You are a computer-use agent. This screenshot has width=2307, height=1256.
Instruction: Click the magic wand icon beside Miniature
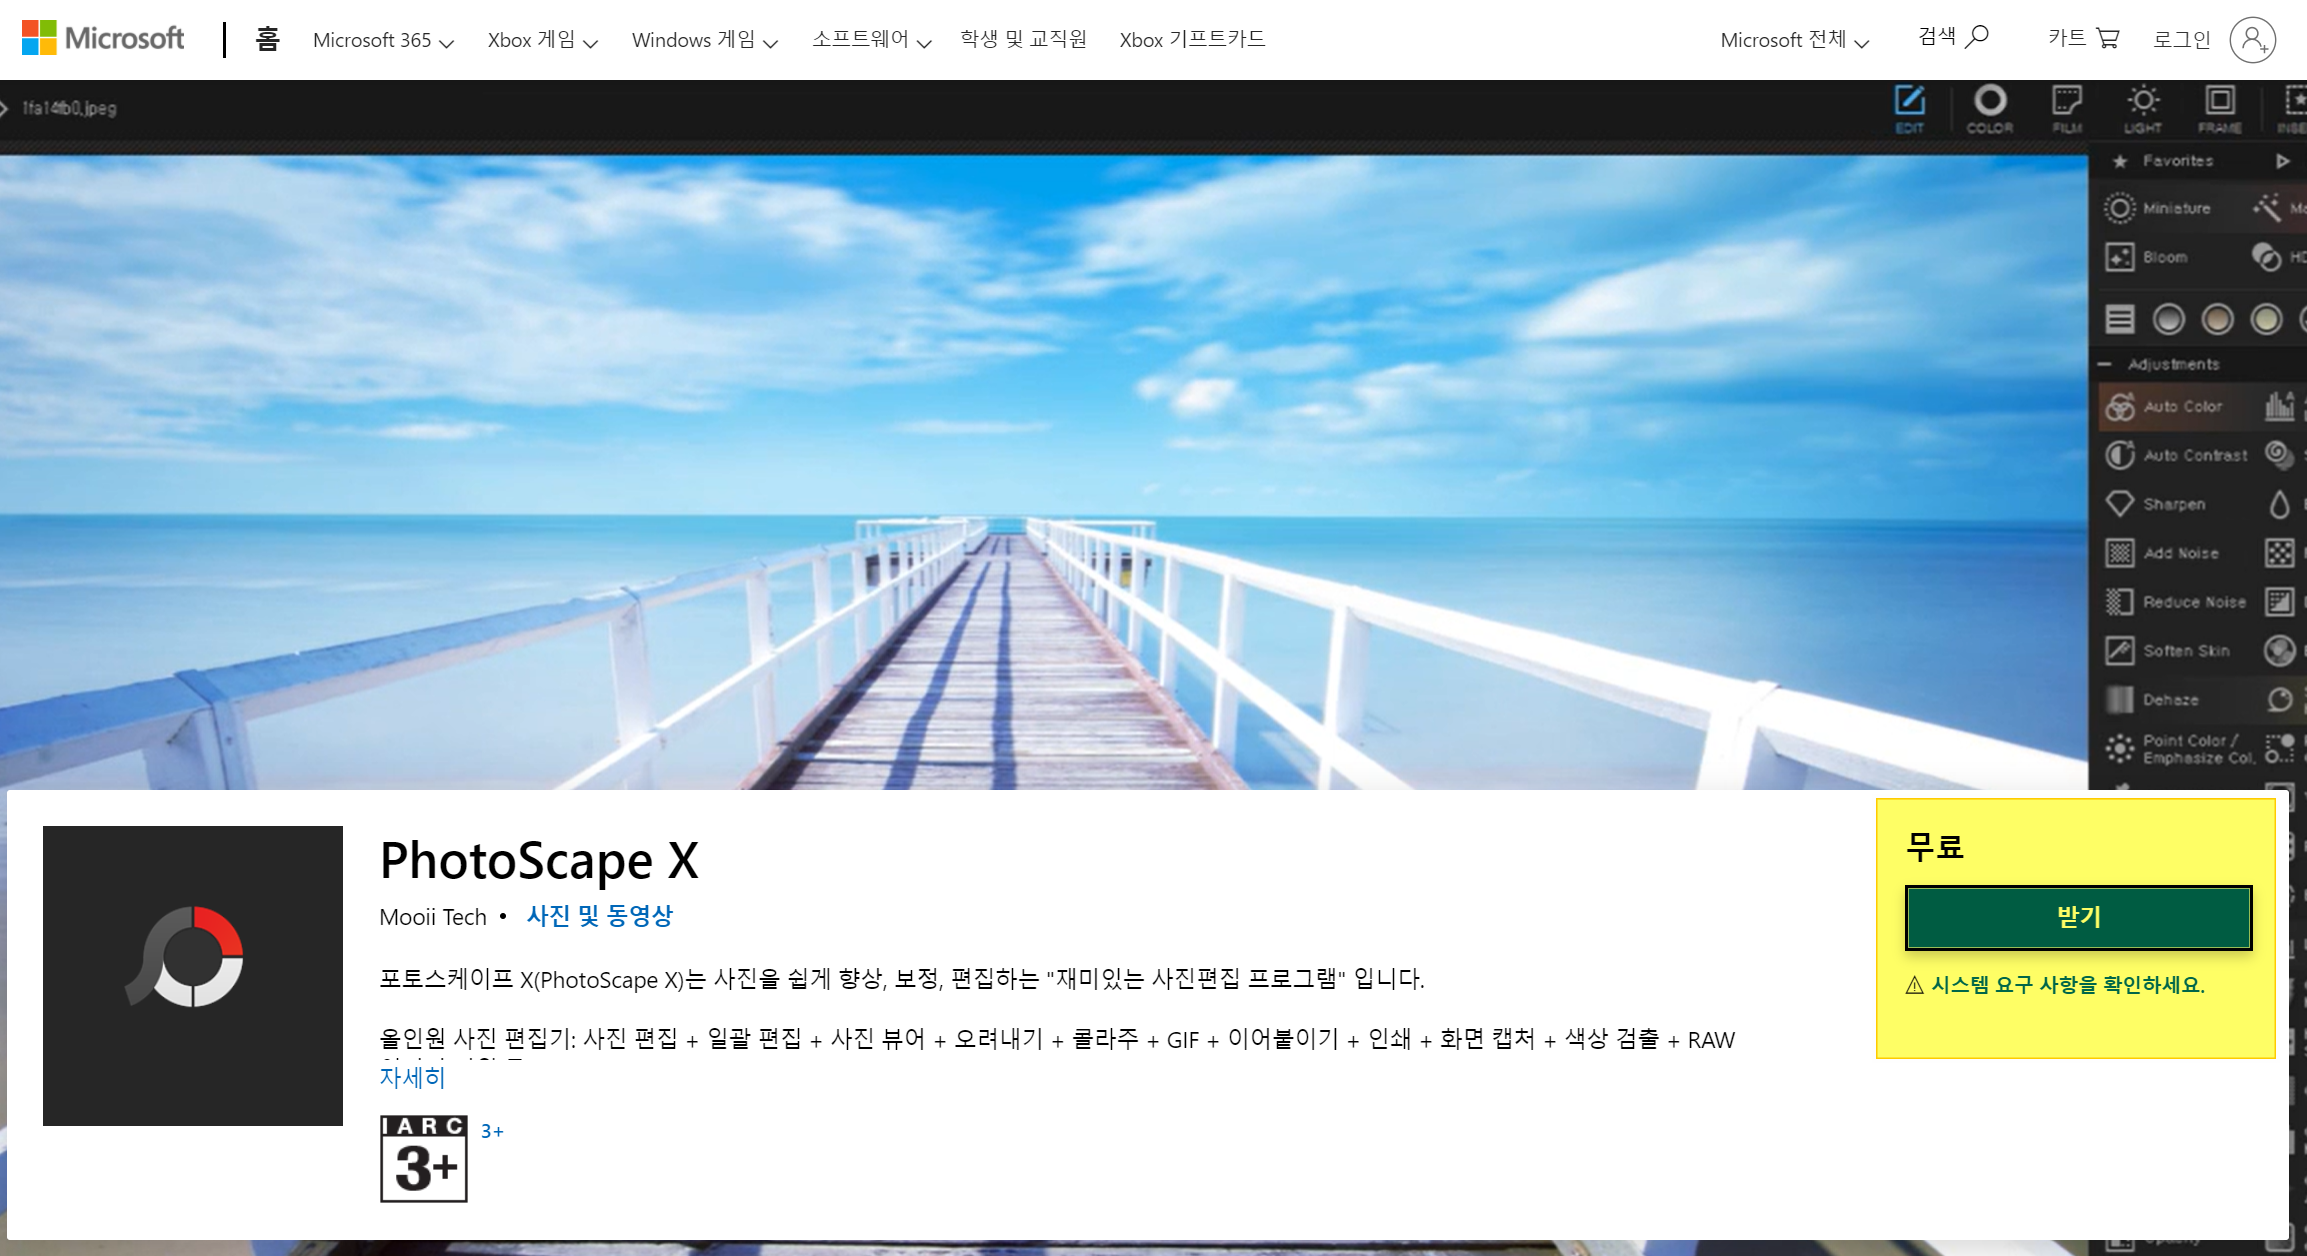tap(2267, 208)
